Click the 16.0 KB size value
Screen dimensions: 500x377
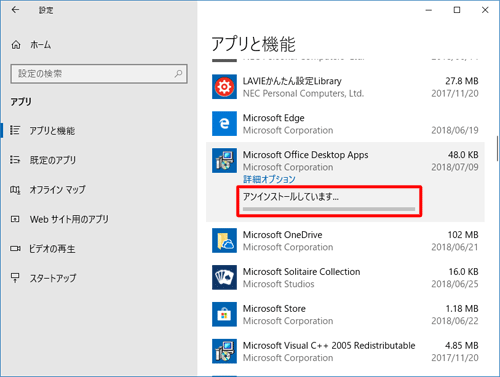coord(463,272)
